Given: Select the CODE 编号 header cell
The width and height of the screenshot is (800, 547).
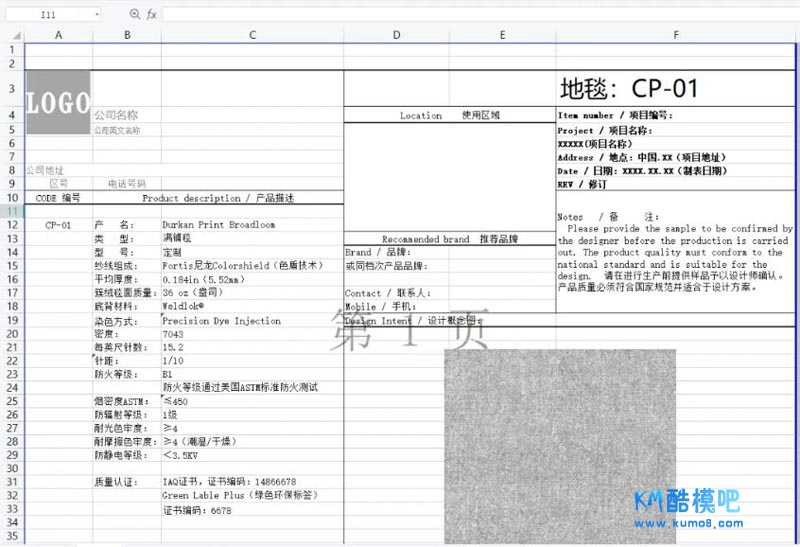Looking at the screenshot, I should [58, 198].
